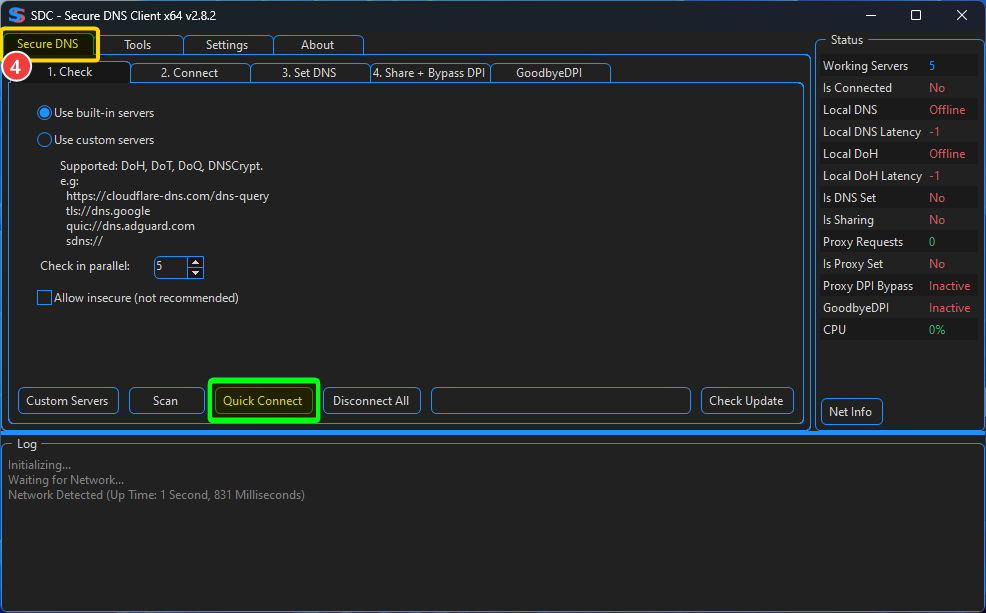Maximize the SDC window
This screenshot has width=986, height=613.
click(x=916, y=15)
